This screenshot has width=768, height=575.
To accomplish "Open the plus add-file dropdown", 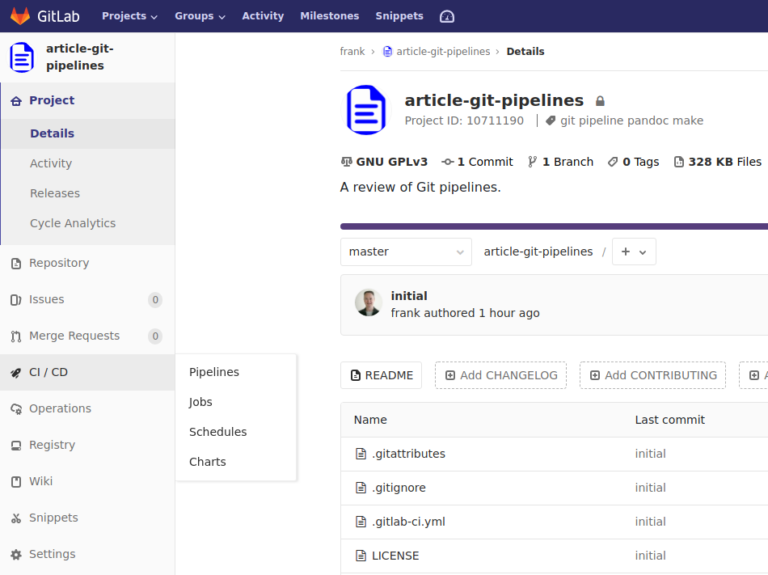I will (634, 252).
